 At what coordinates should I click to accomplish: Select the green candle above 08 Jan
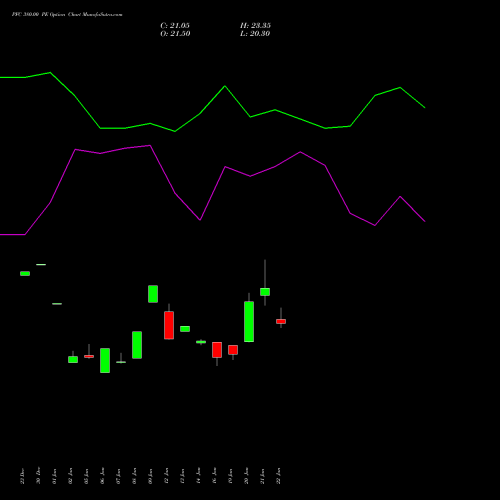[137, 345]
